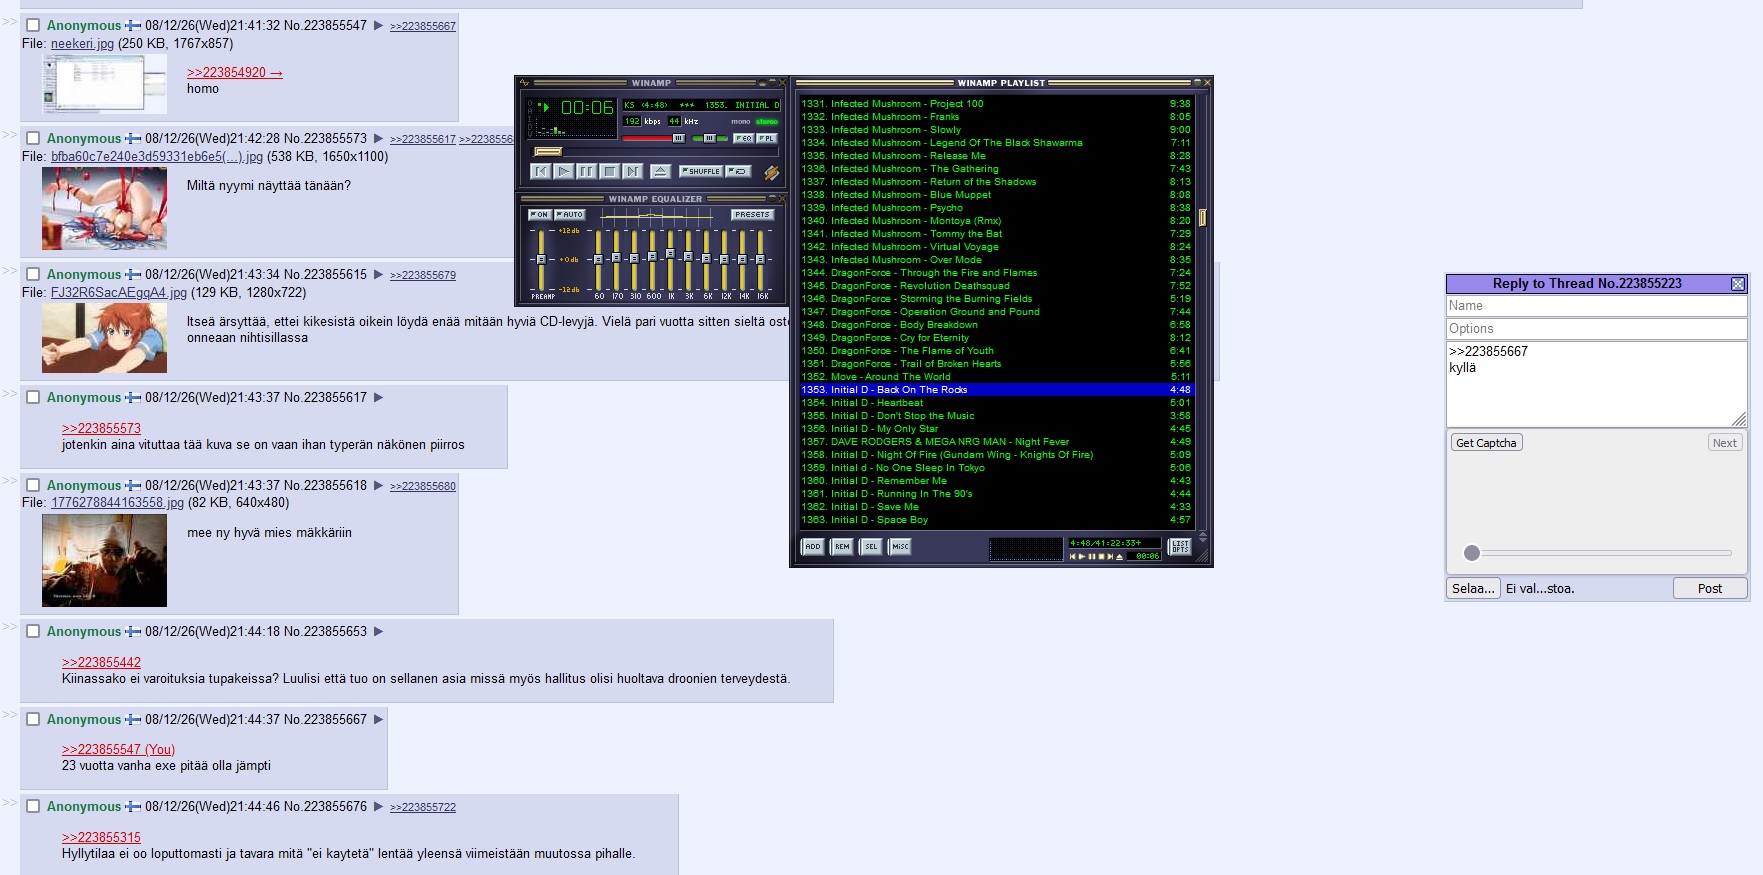Click Winamp's main play button
1763x875 pixels.
point(564,171)
